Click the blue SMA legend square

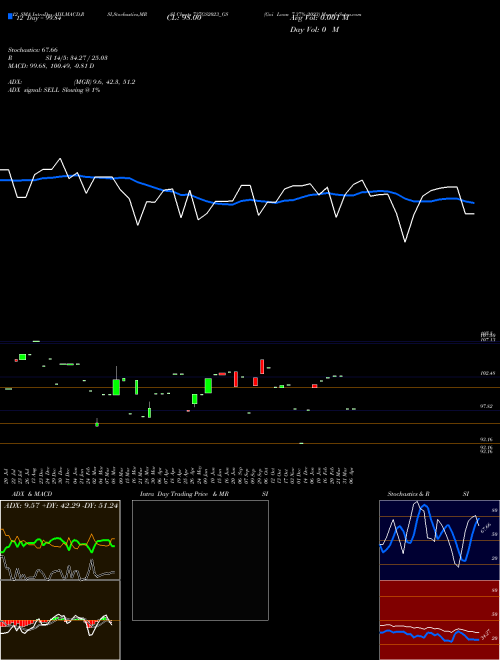coord(10,16)
